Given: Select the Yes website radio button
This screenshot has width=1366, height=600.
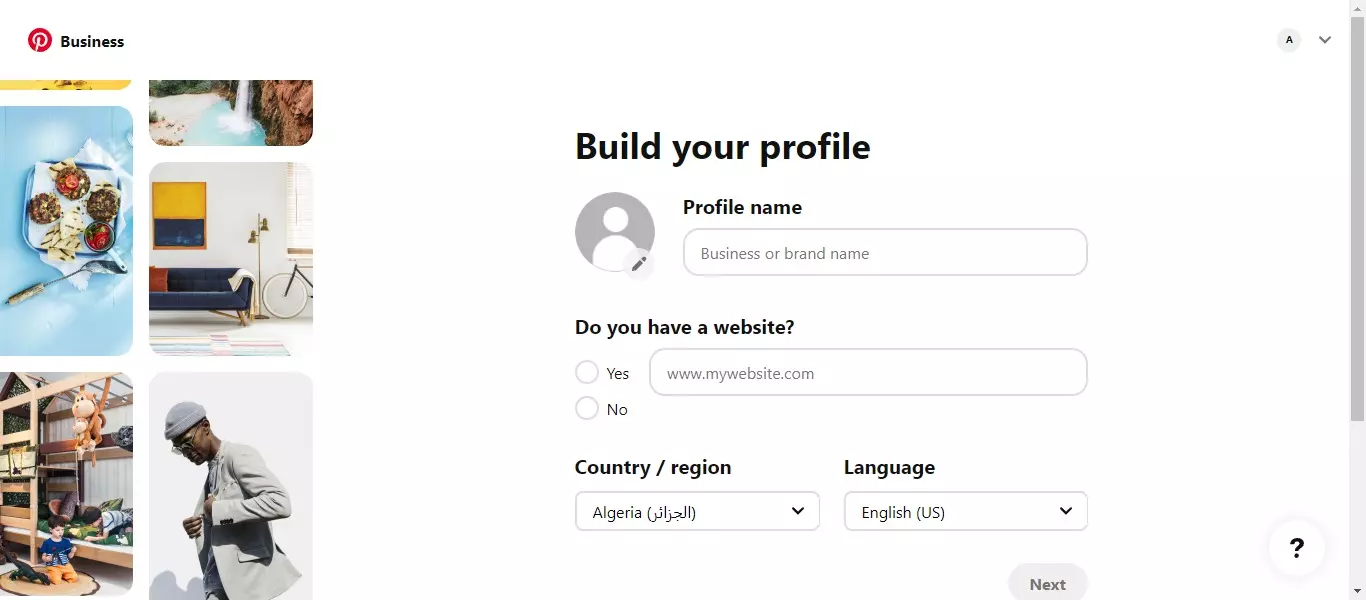Looking at the screenshot, I should click(x=587, y=373).
